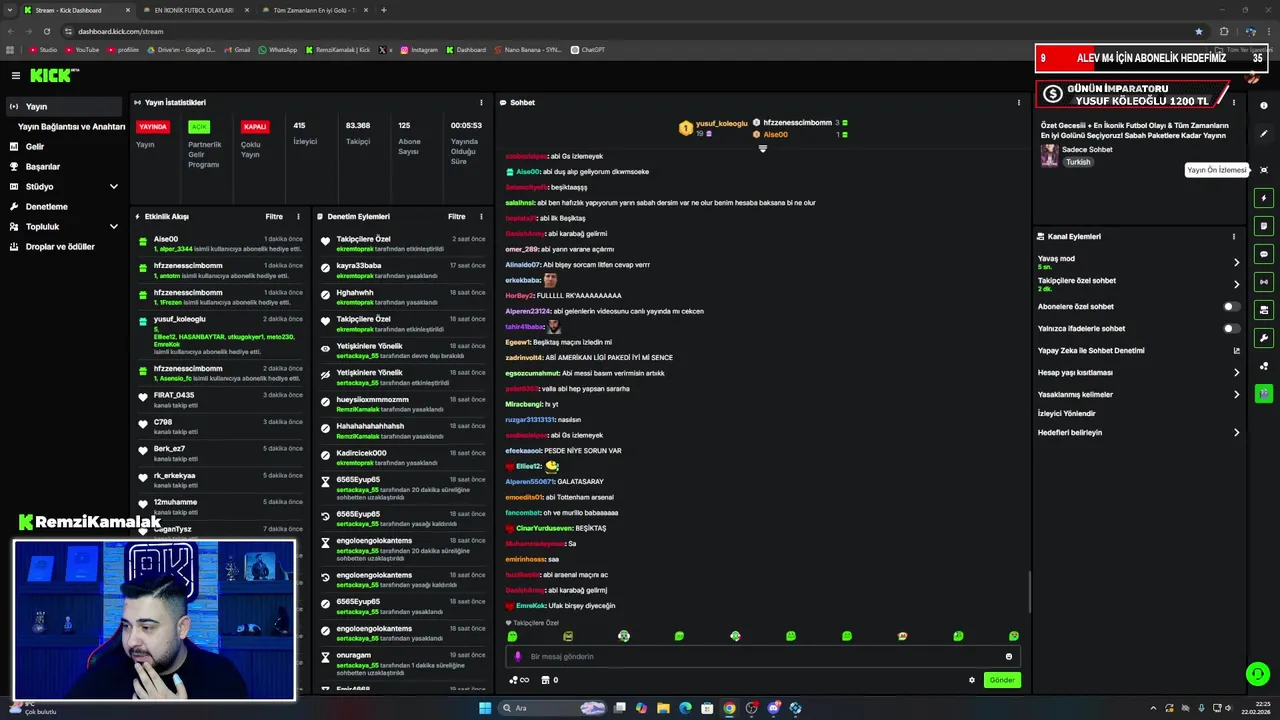Click the Sohbet panel chat scrollbar
This screenshot has height=720, width=1280.
tap(1030, 592)
